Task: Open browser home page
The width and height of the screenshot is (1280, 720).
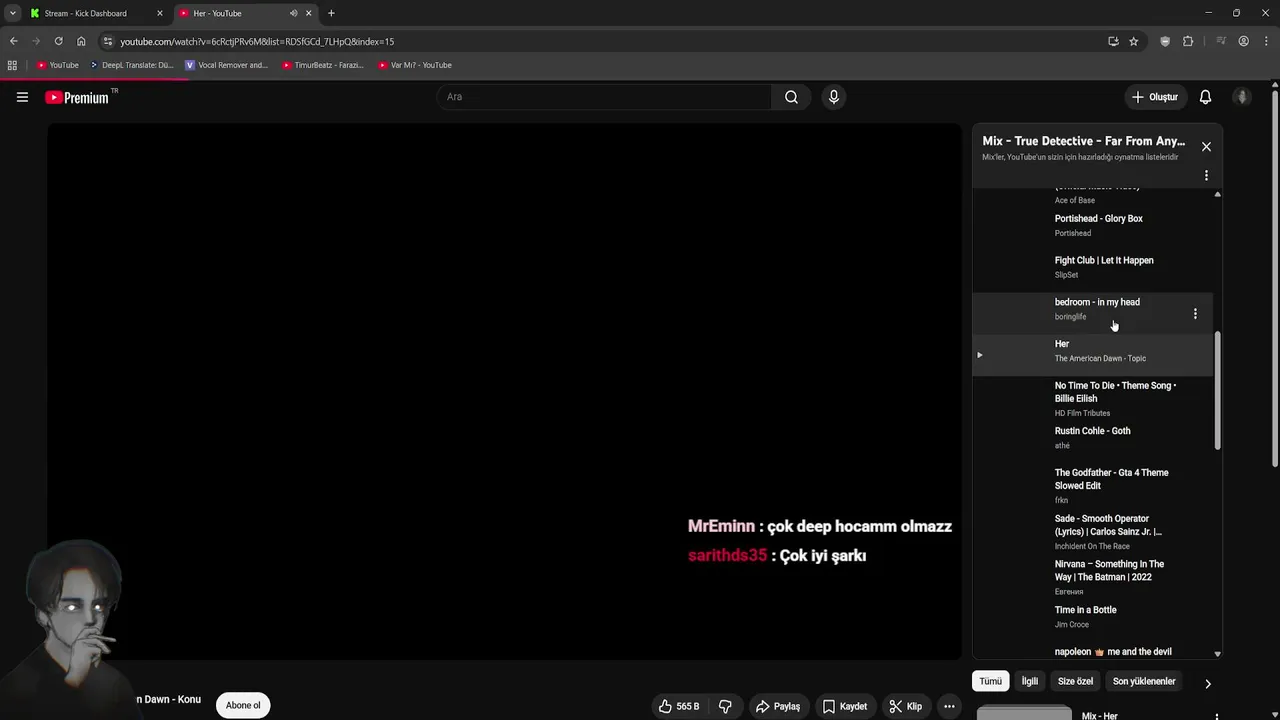Action: pyautogui.click(x=81, y=41)
